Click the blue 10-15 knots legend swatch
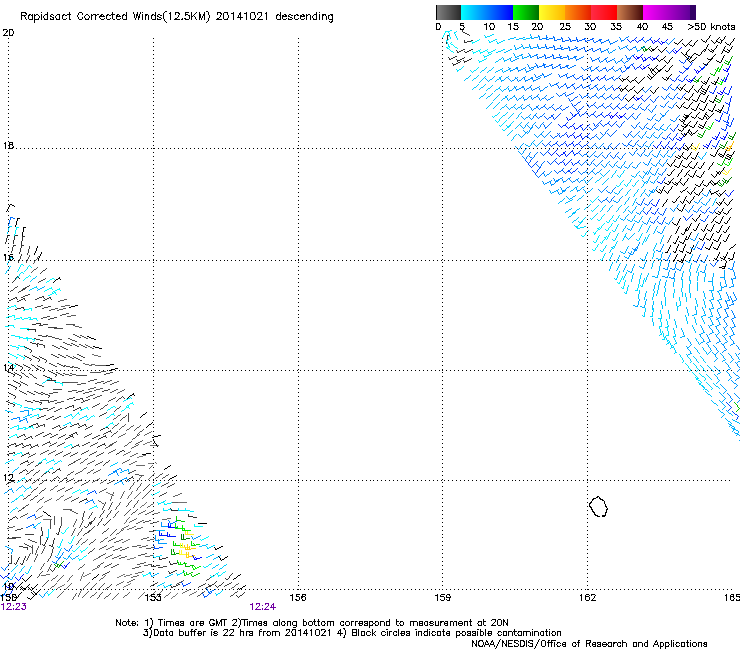The height and width of the screenshot is (650, 740). (500, 12)
